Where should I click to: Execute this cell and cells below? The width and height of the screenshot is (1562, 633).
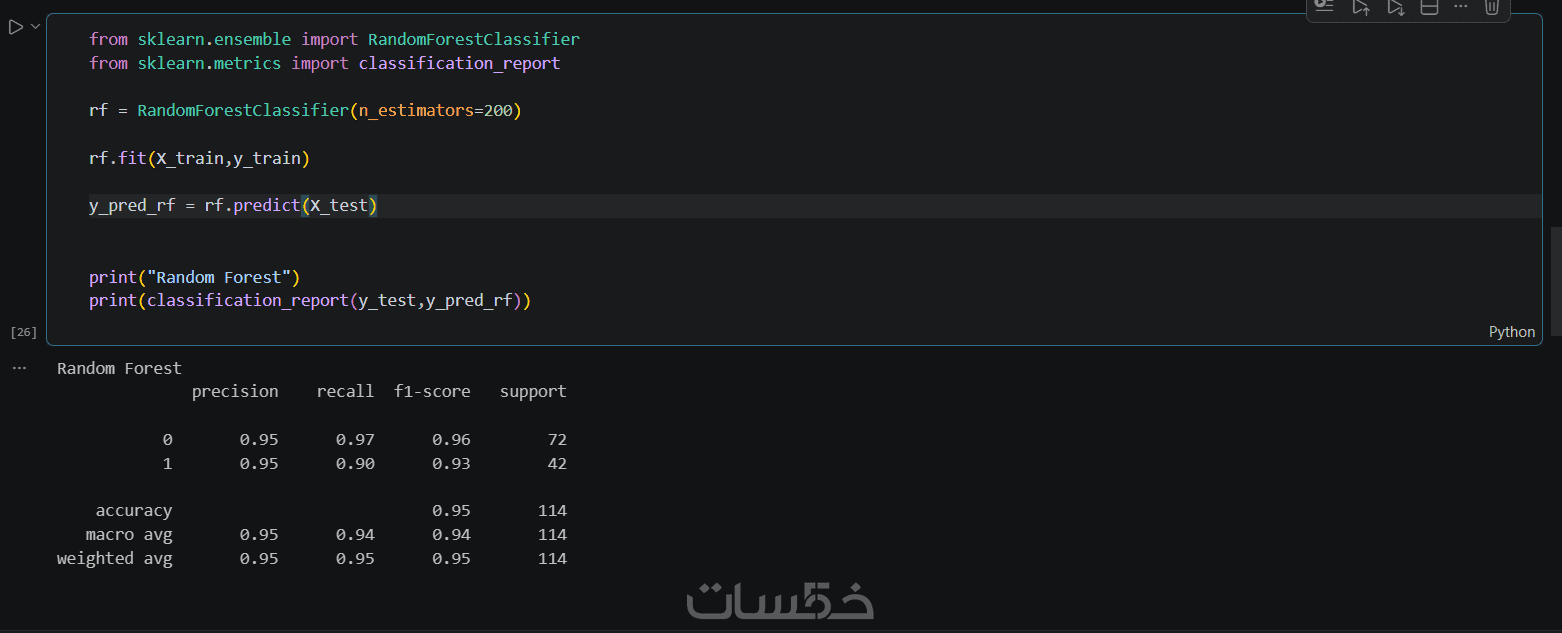(1395, 7)
